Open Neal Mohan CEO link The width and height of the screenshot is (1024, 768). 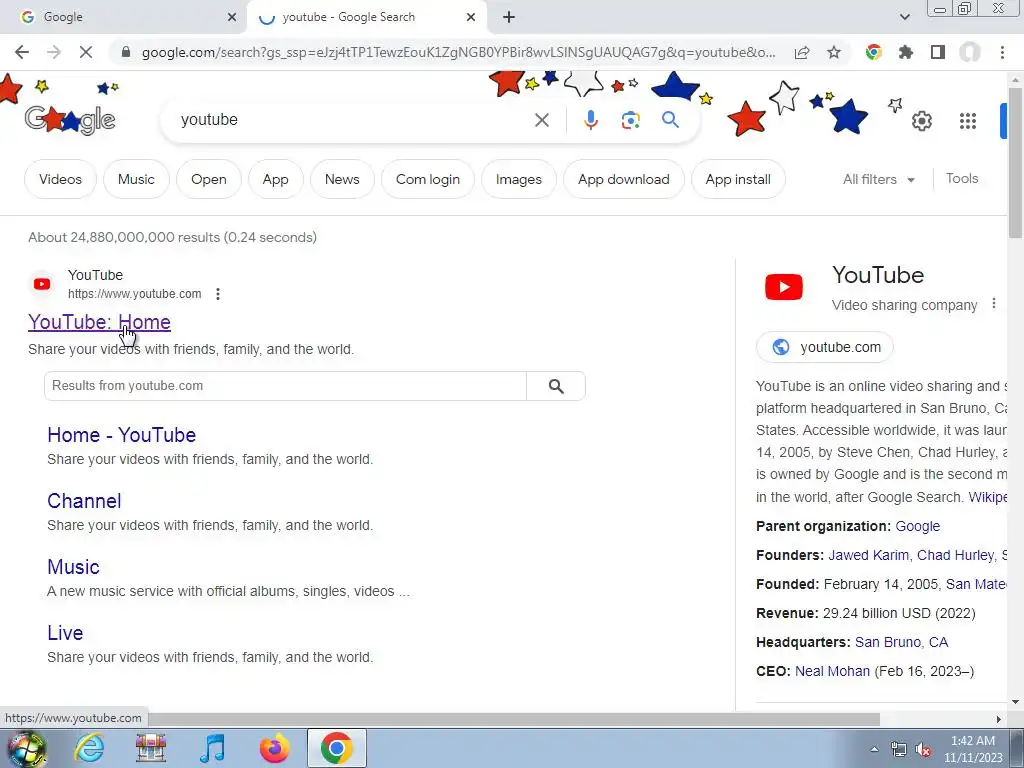click(832, 671)
